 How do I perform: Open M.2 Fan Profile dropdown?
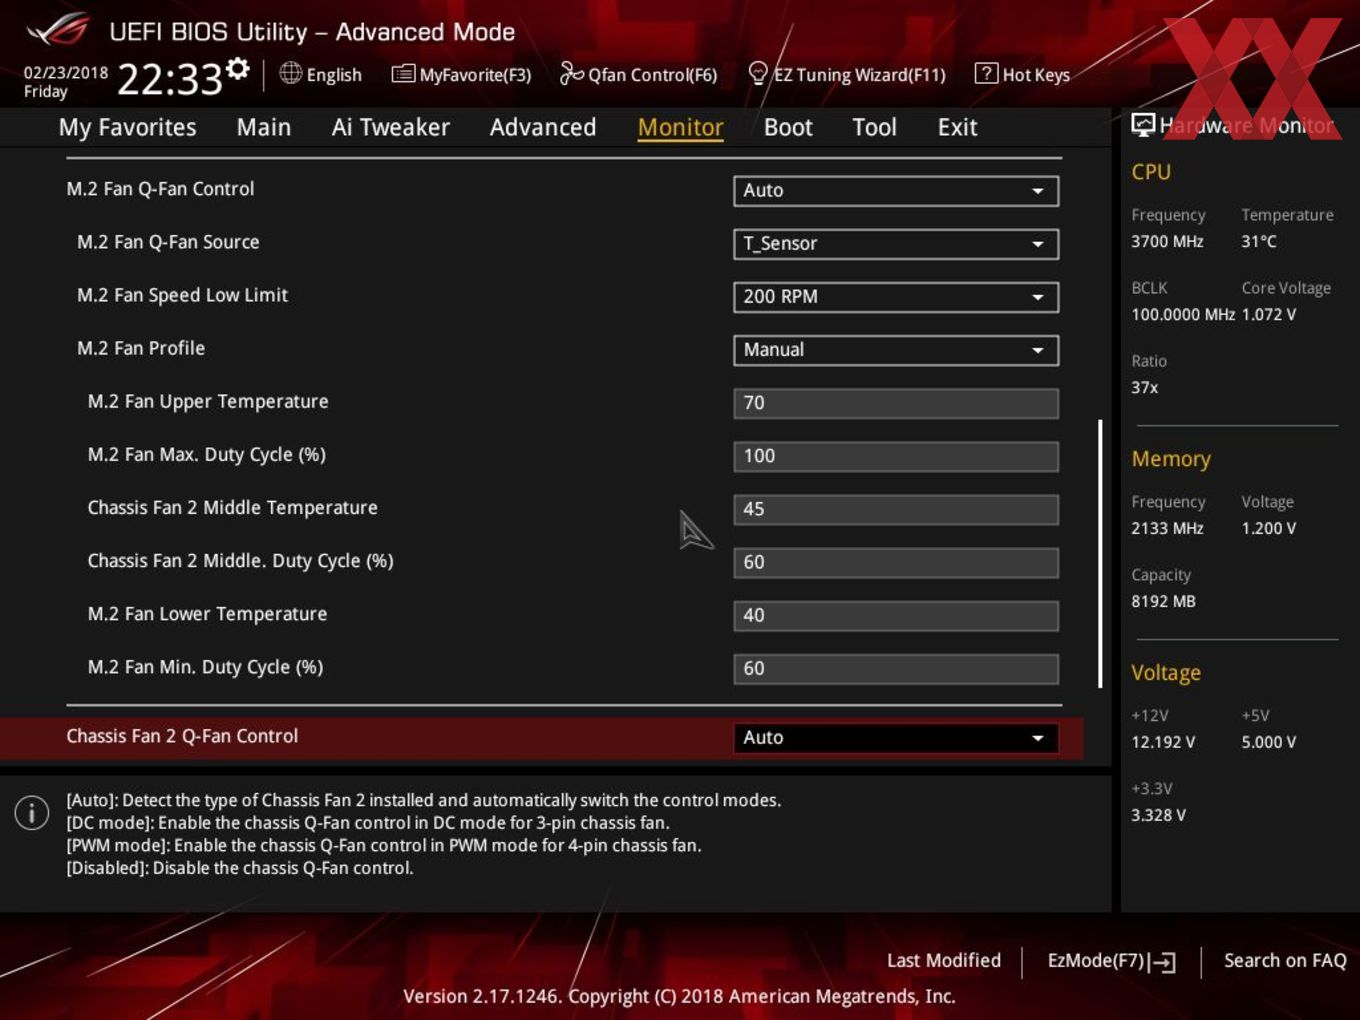click(x=896, y=350)
